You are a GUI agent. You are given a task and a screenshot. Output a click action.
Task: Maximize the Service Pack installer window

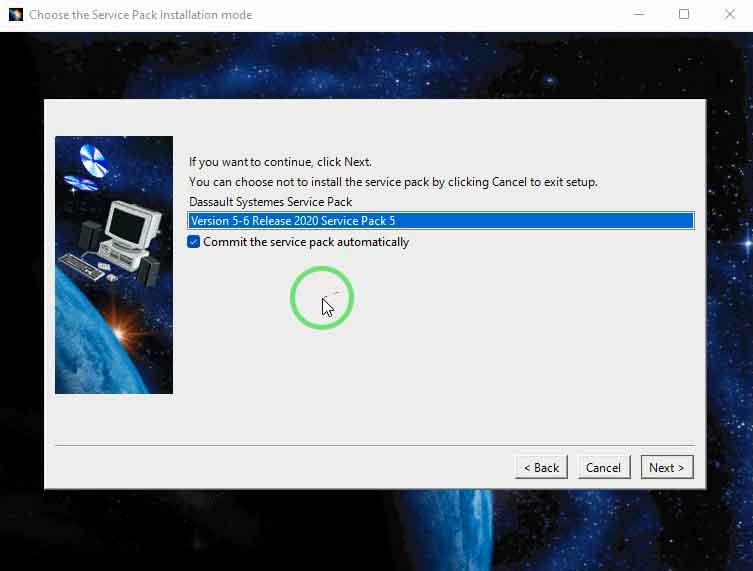pos(684,15)
